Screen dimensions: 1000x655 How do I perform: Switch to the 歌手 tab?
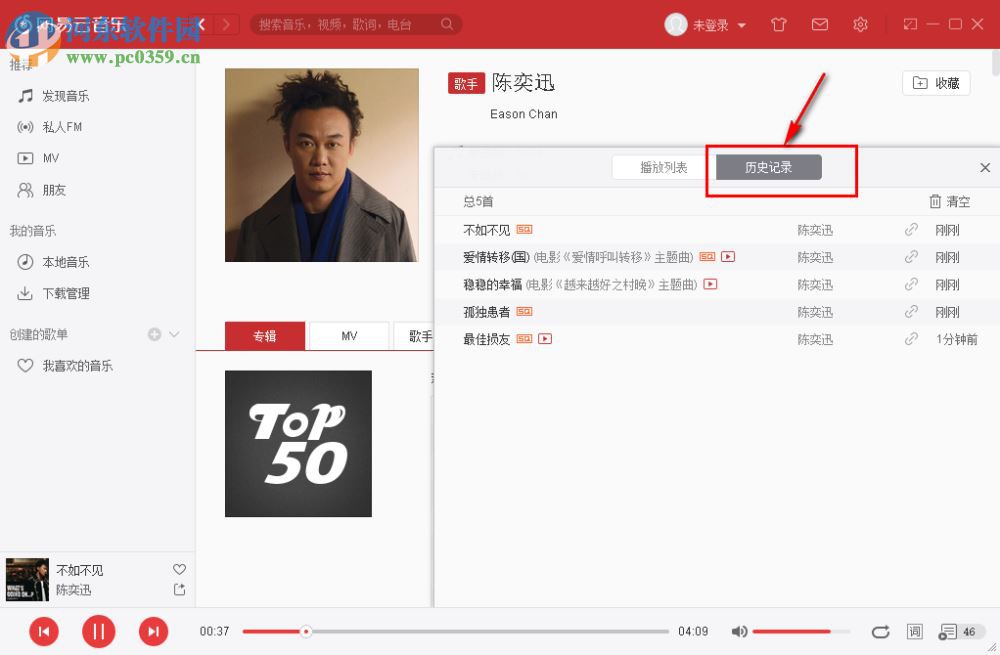[x=419, y=336]
